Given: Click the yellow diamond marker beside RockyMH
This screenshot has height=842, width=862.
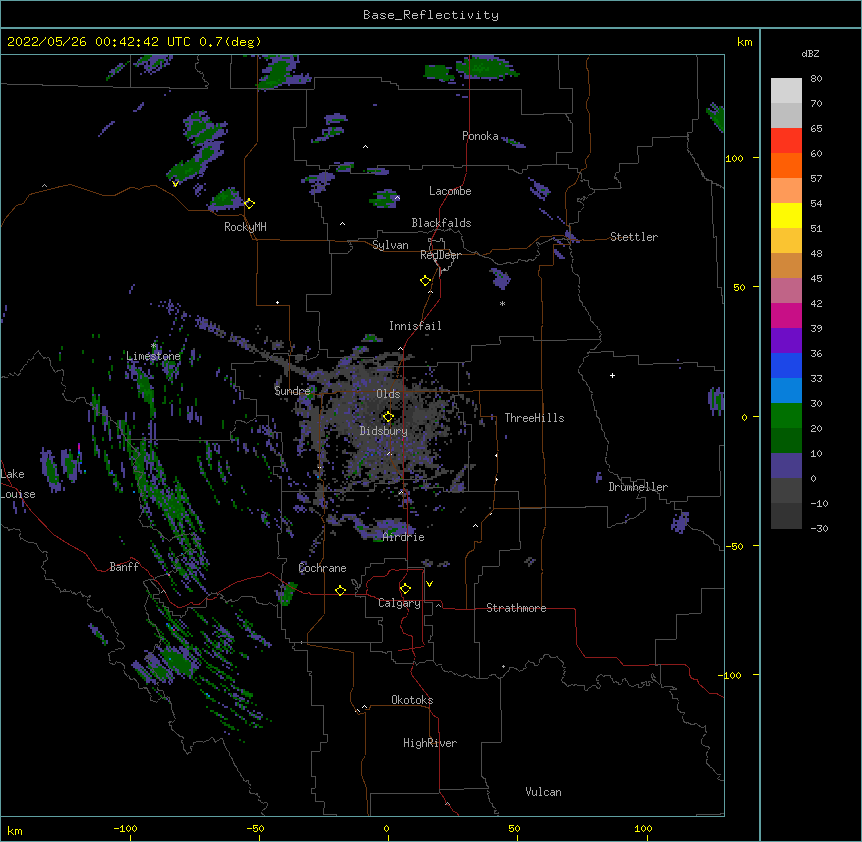Looking at the screenshot, I should pyautogui.click(x=249, y=204).
